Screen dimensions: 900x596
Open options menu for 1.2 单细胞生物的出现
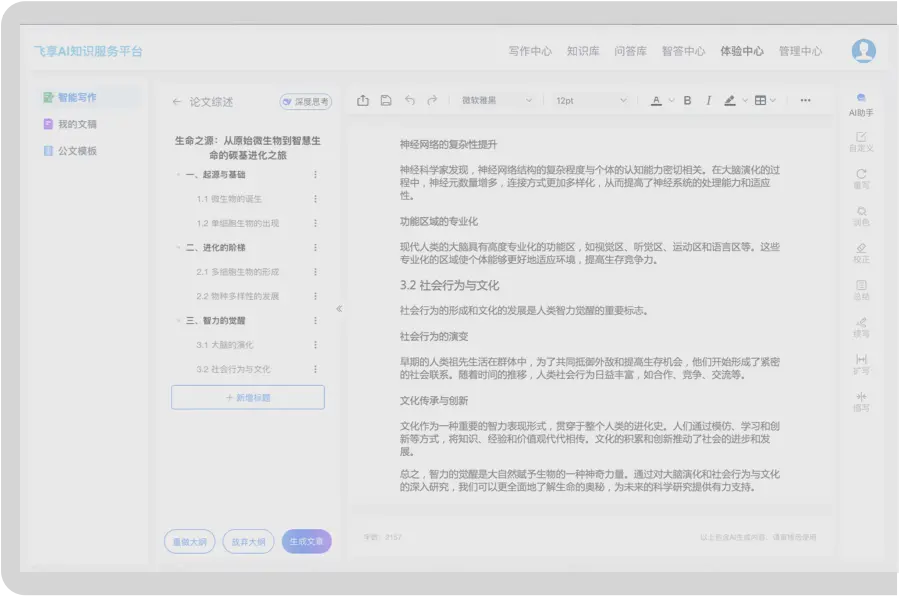tap(315, 223)
